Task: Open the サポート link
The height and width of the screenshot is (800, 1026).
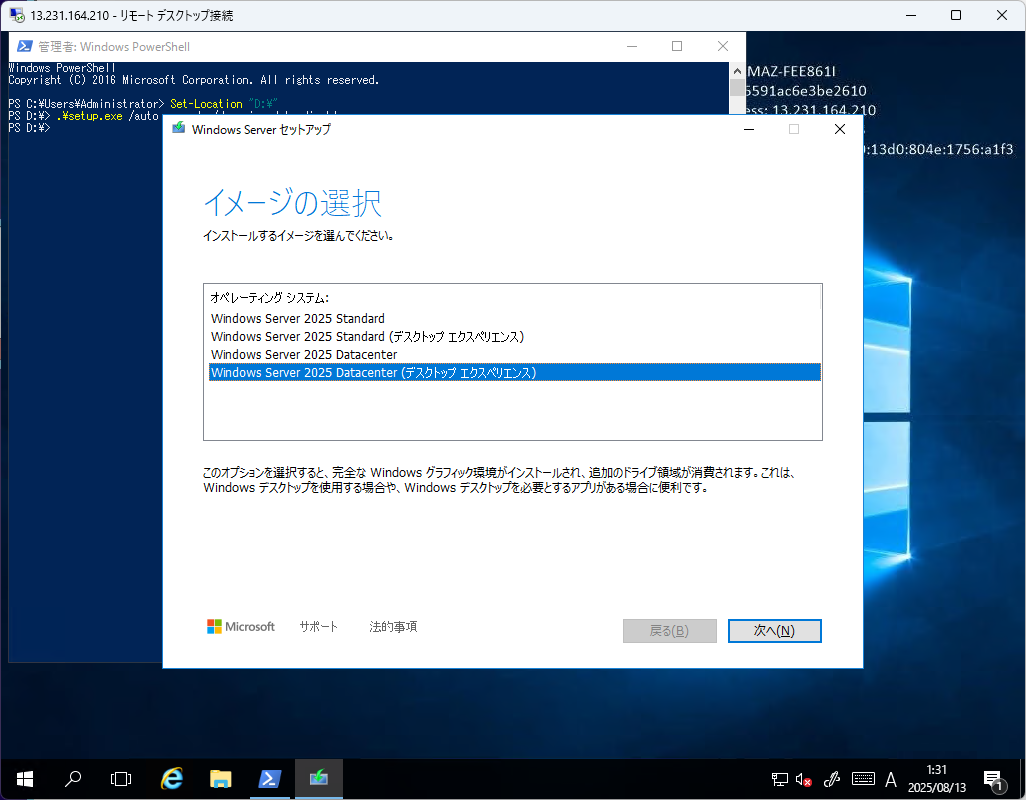Action: [319, 627]
